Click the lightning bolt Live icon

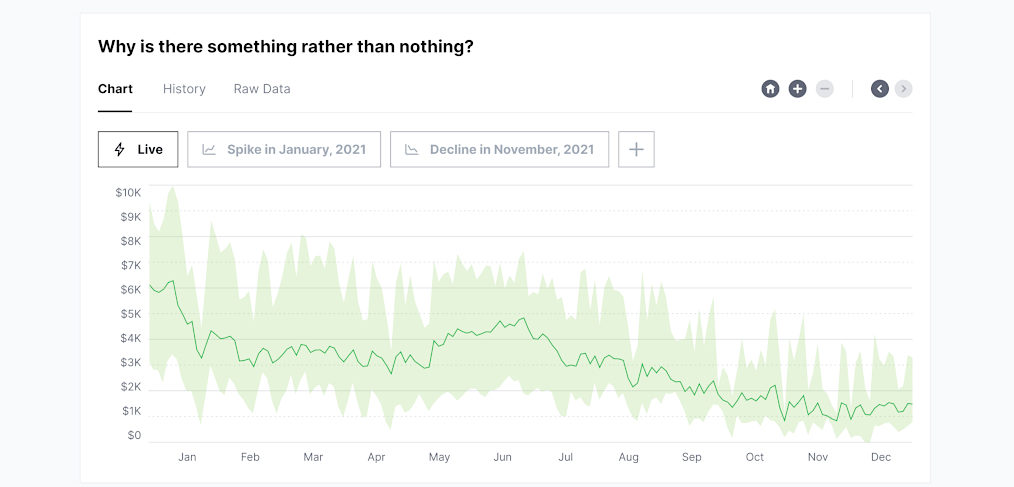click(120, 149)
